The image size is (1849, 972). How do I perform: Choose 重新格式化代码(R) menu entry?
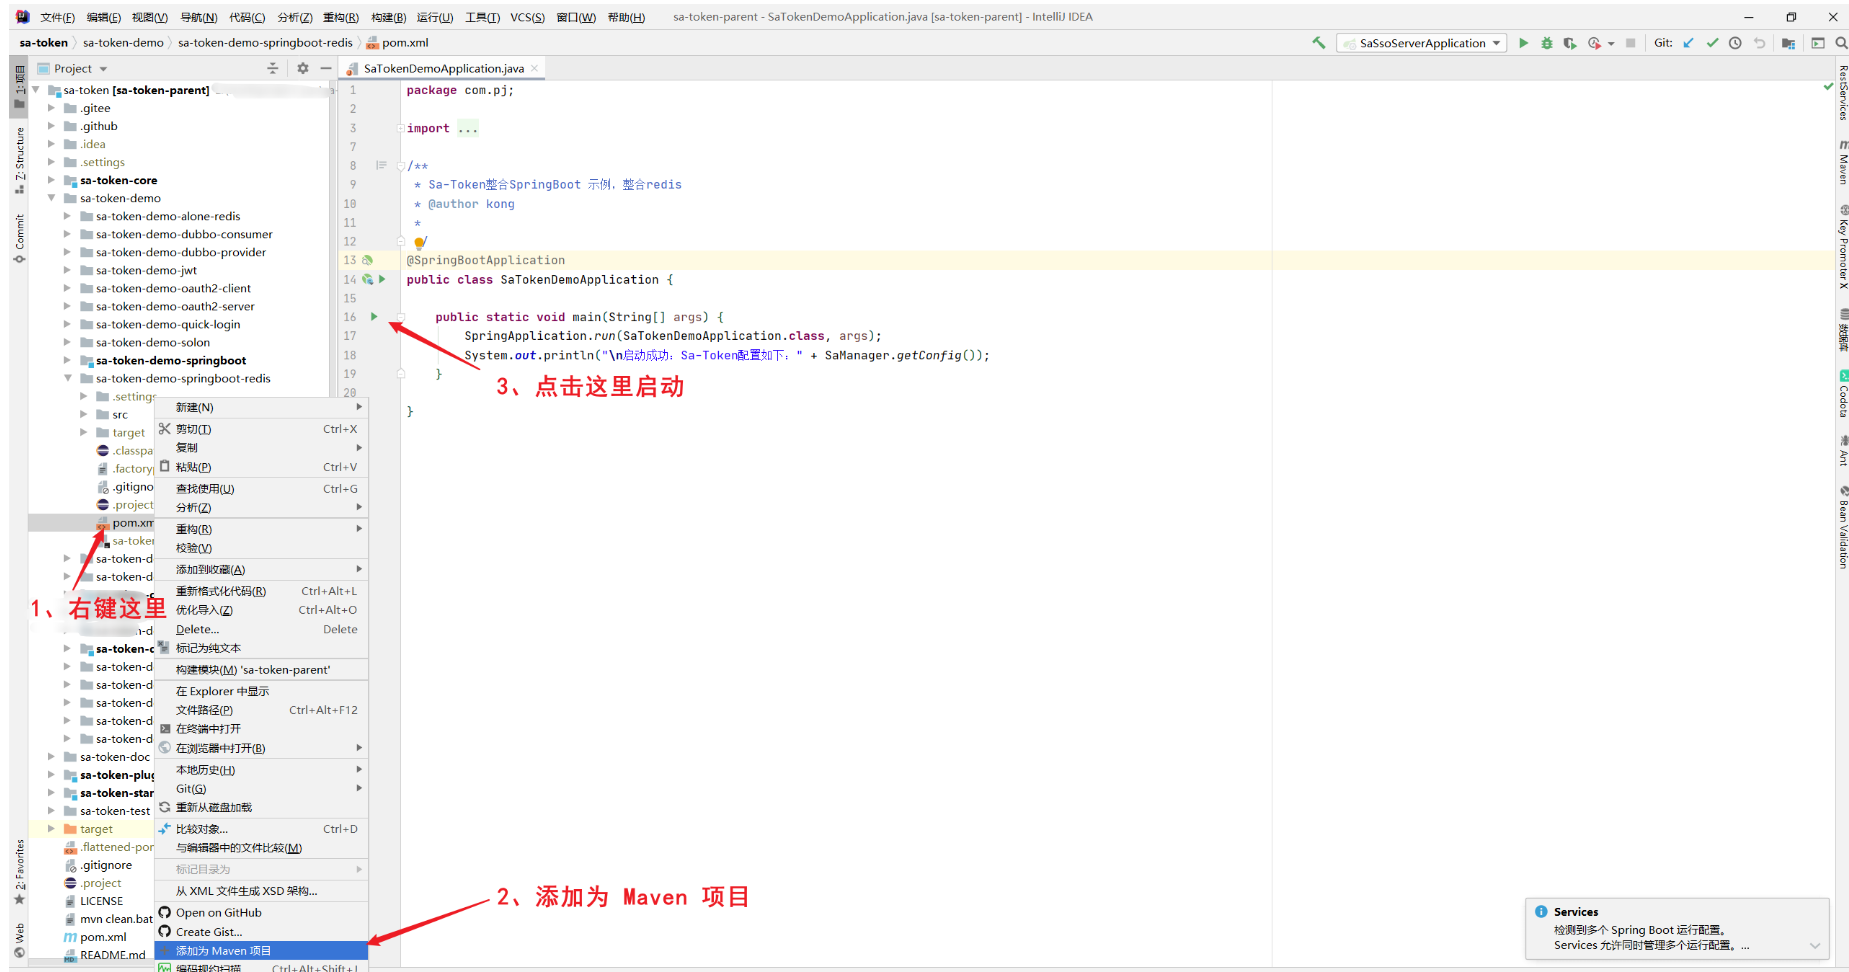[262, 591]
